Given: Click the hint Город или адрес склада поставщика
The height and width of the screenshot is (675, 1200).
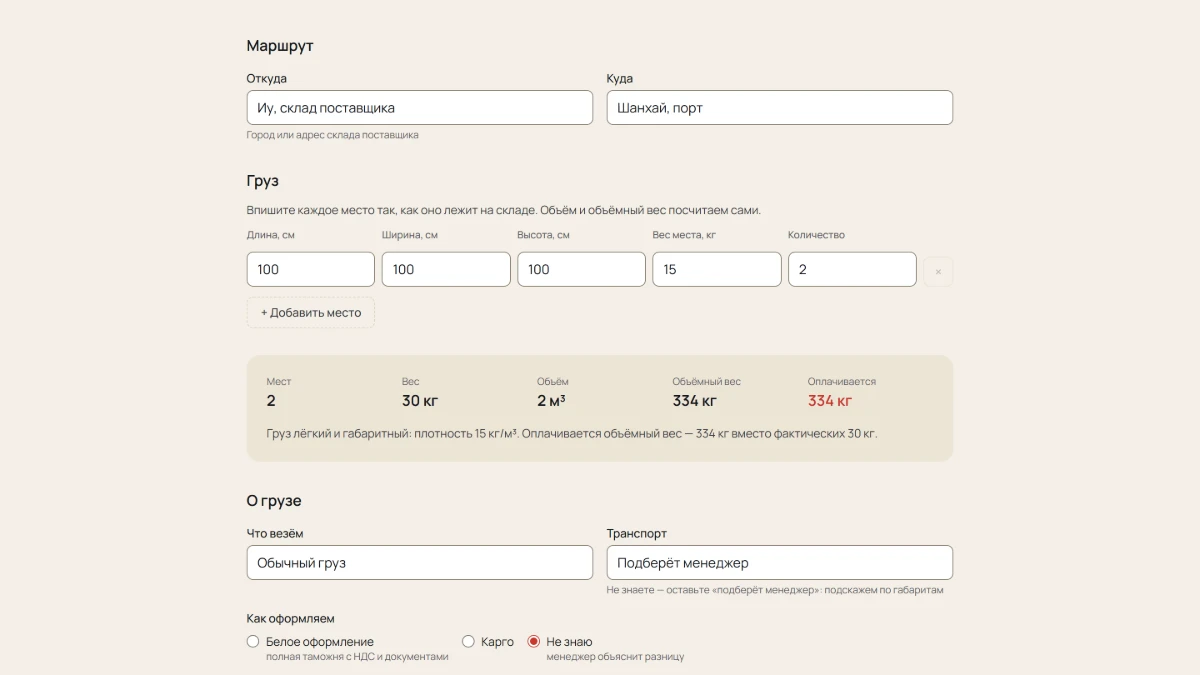Looking at the screenshot, I should 333,135.
